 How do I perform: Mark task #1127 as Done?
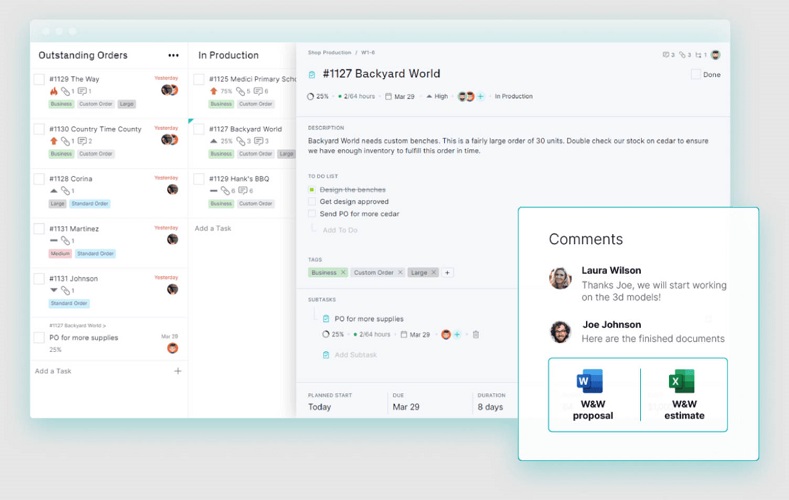[696, 75]
